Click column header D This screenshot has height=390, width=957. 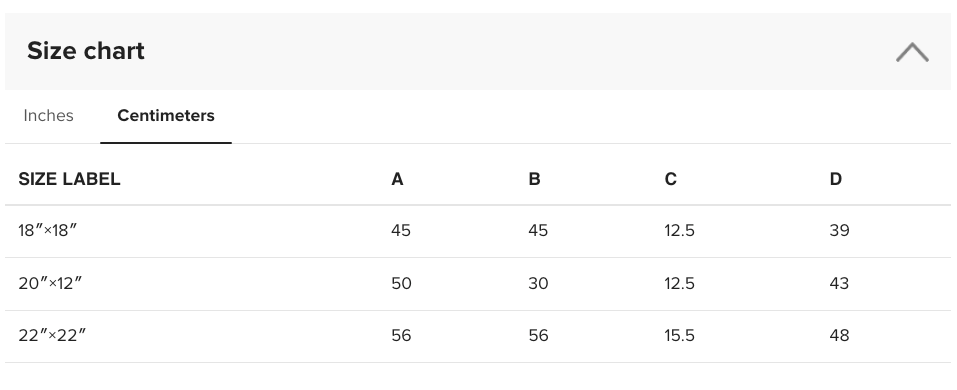836,179
